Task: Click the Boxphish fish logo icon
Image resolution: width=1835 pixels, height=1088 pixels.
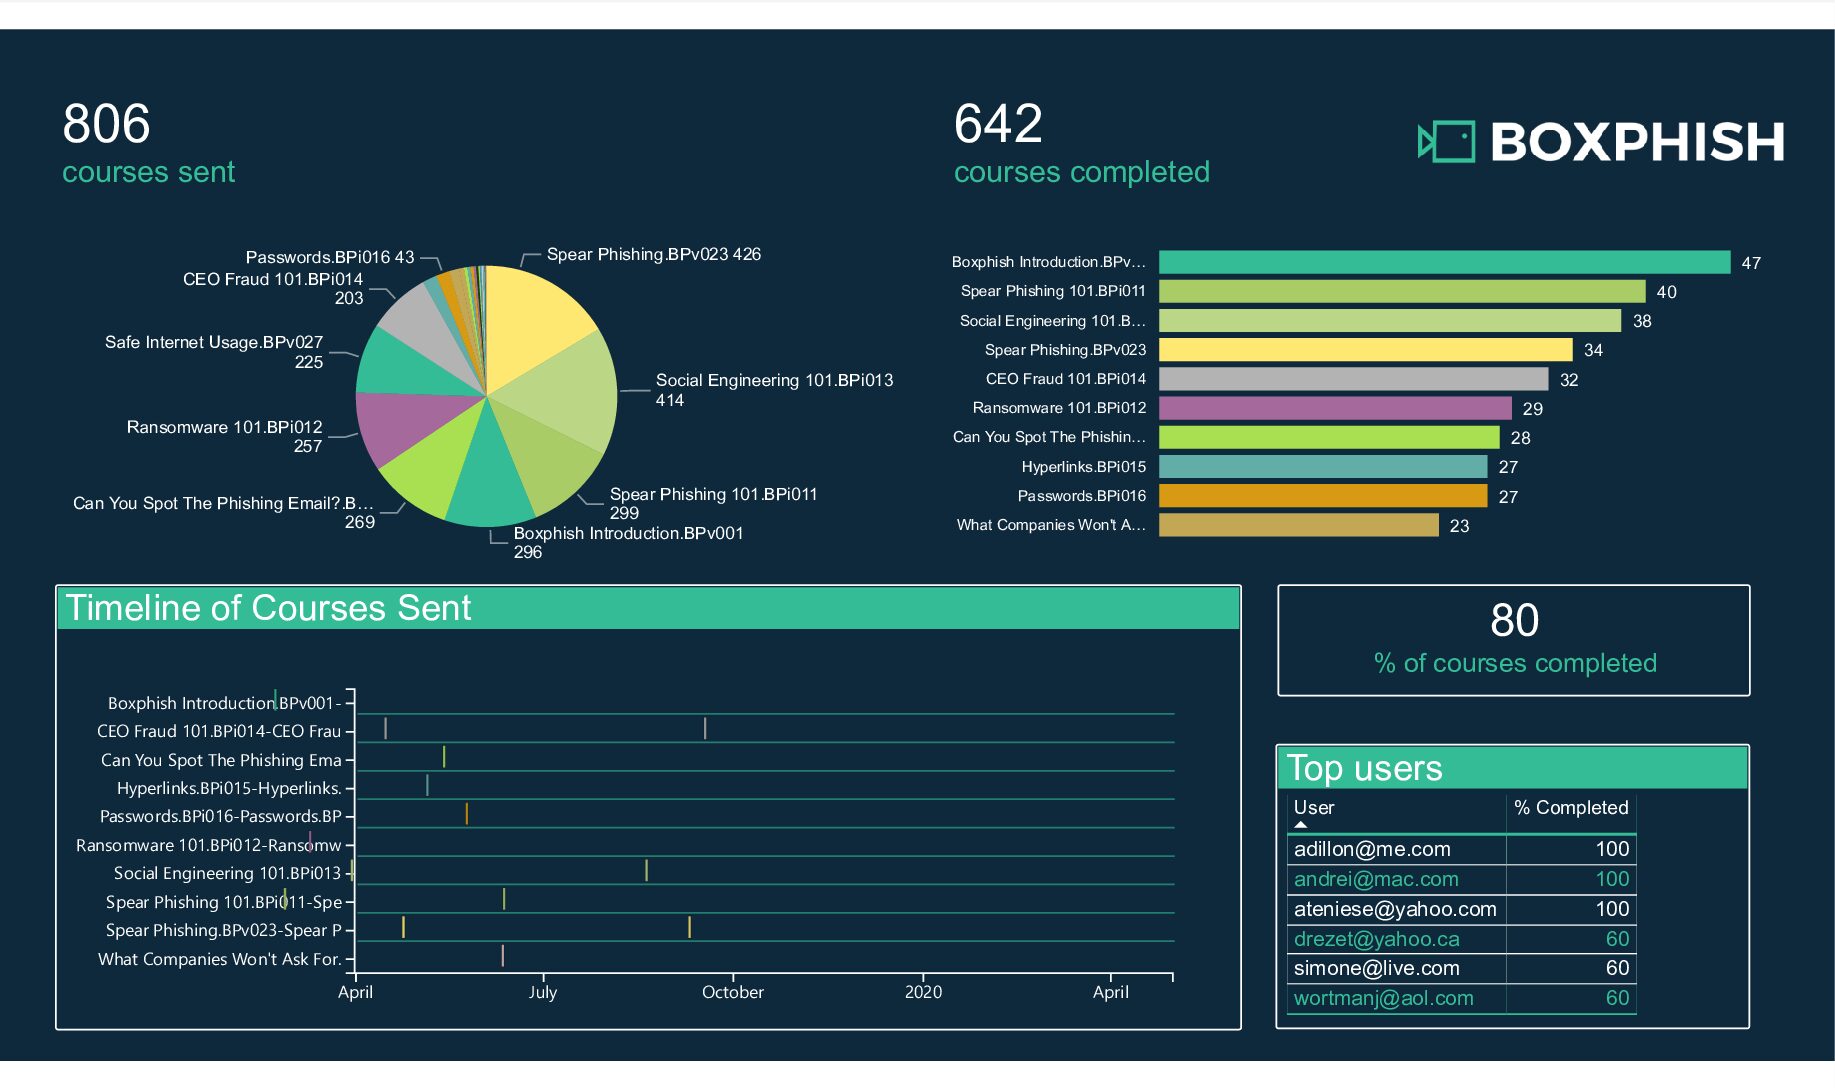Action: coord(1446,141)
